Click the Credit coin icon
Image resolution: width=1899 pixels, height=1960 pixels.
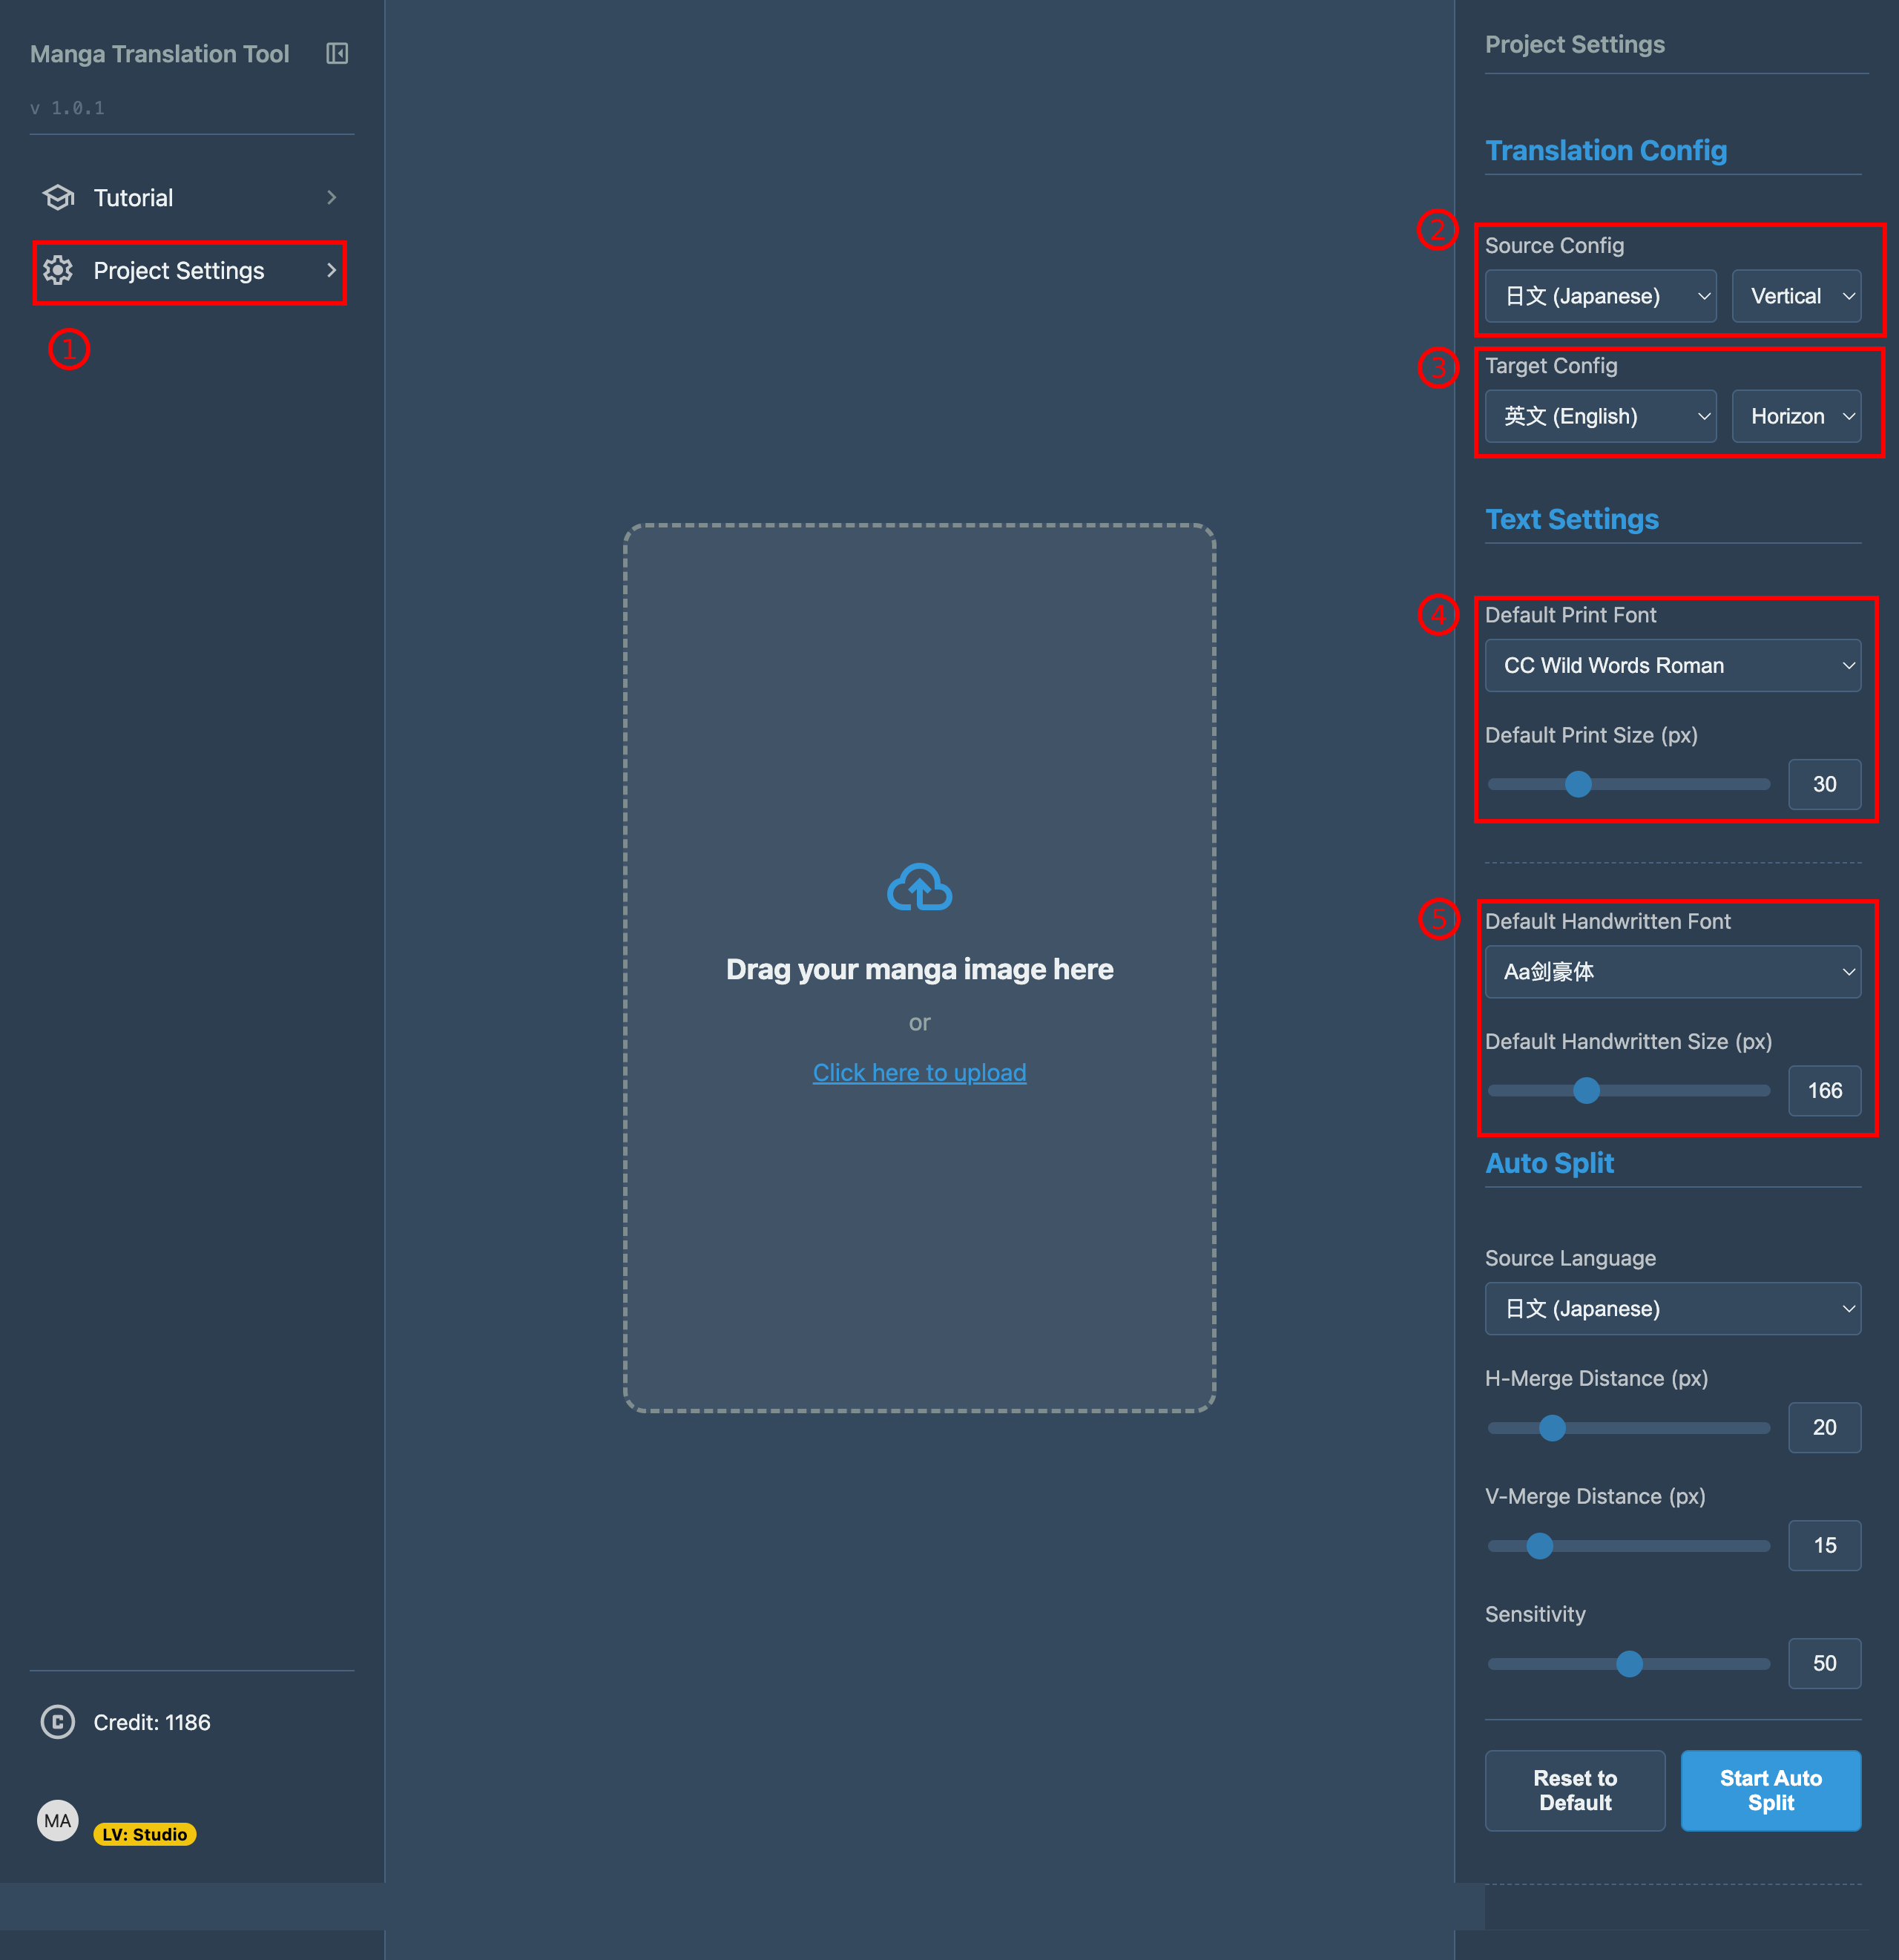click(58, 1722)
